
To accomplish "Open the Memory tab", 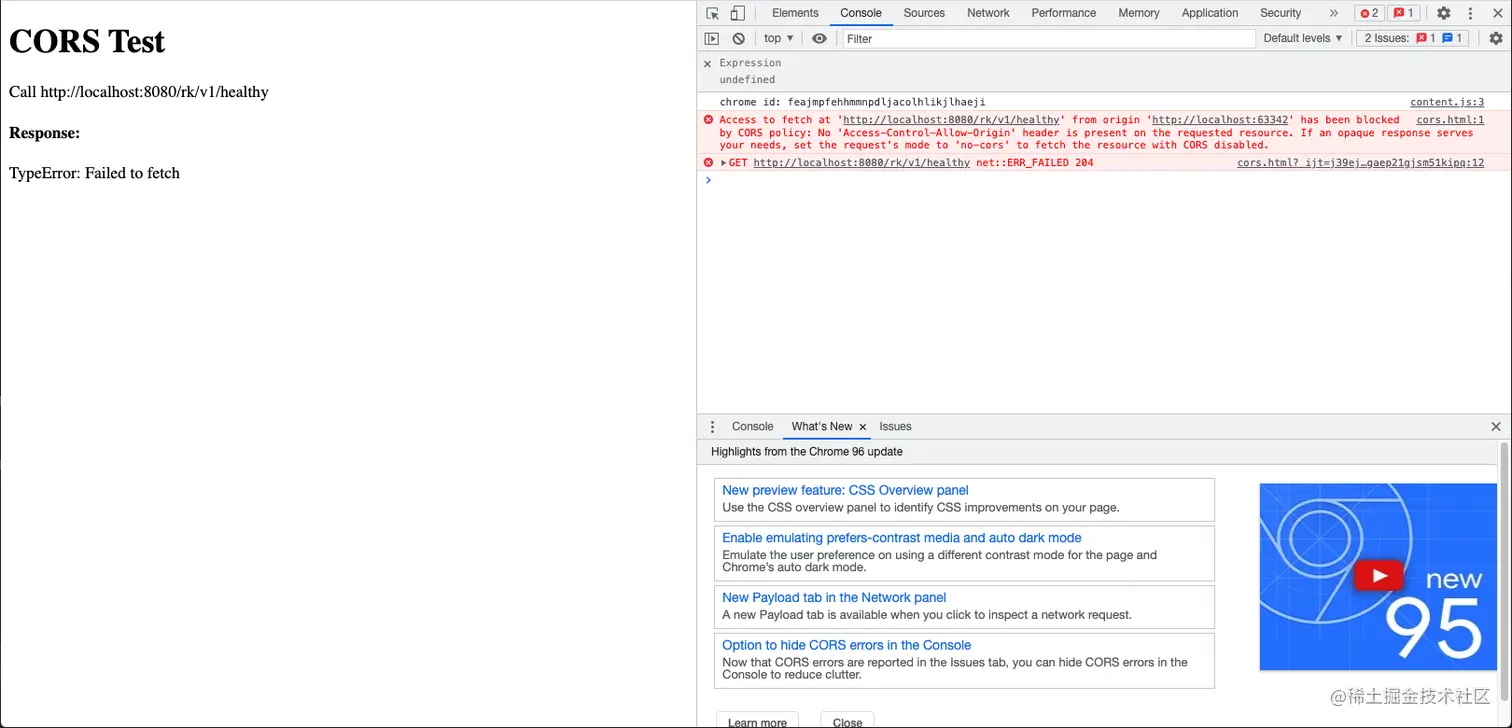I will pos(1139,13).
